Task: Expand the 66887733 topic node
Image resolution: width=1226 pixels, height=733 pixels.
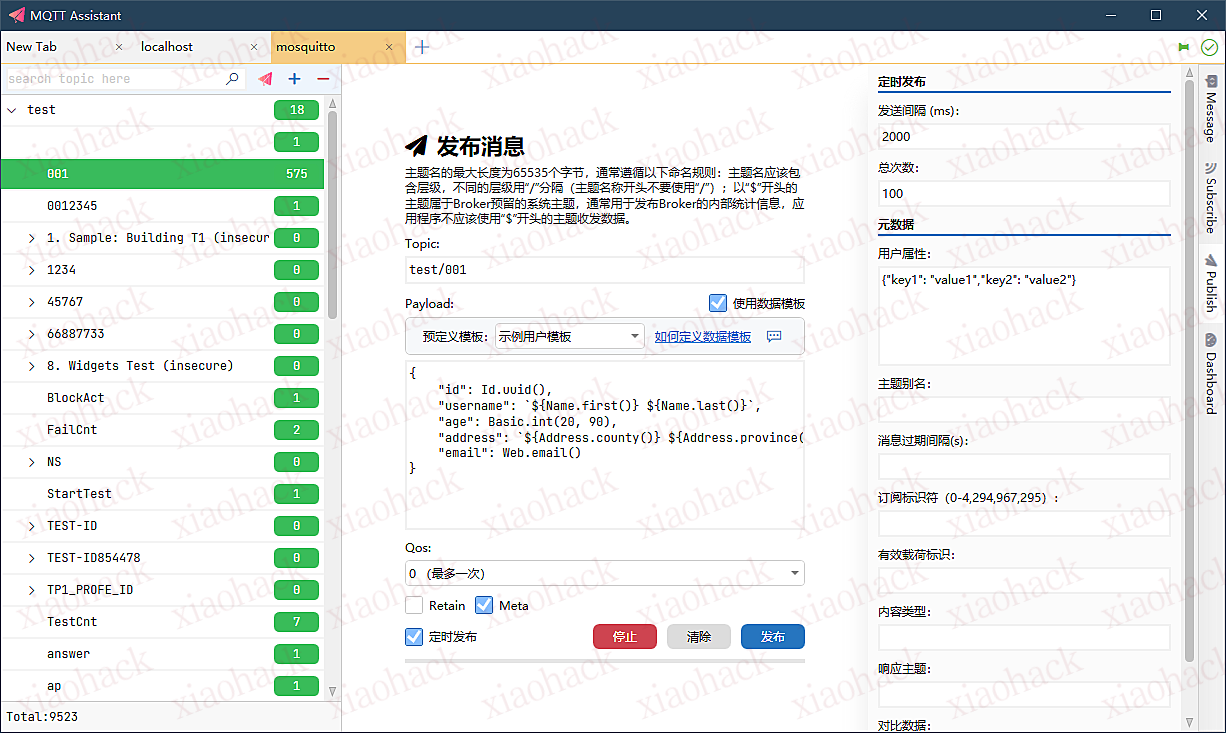Action: [32, 334]
